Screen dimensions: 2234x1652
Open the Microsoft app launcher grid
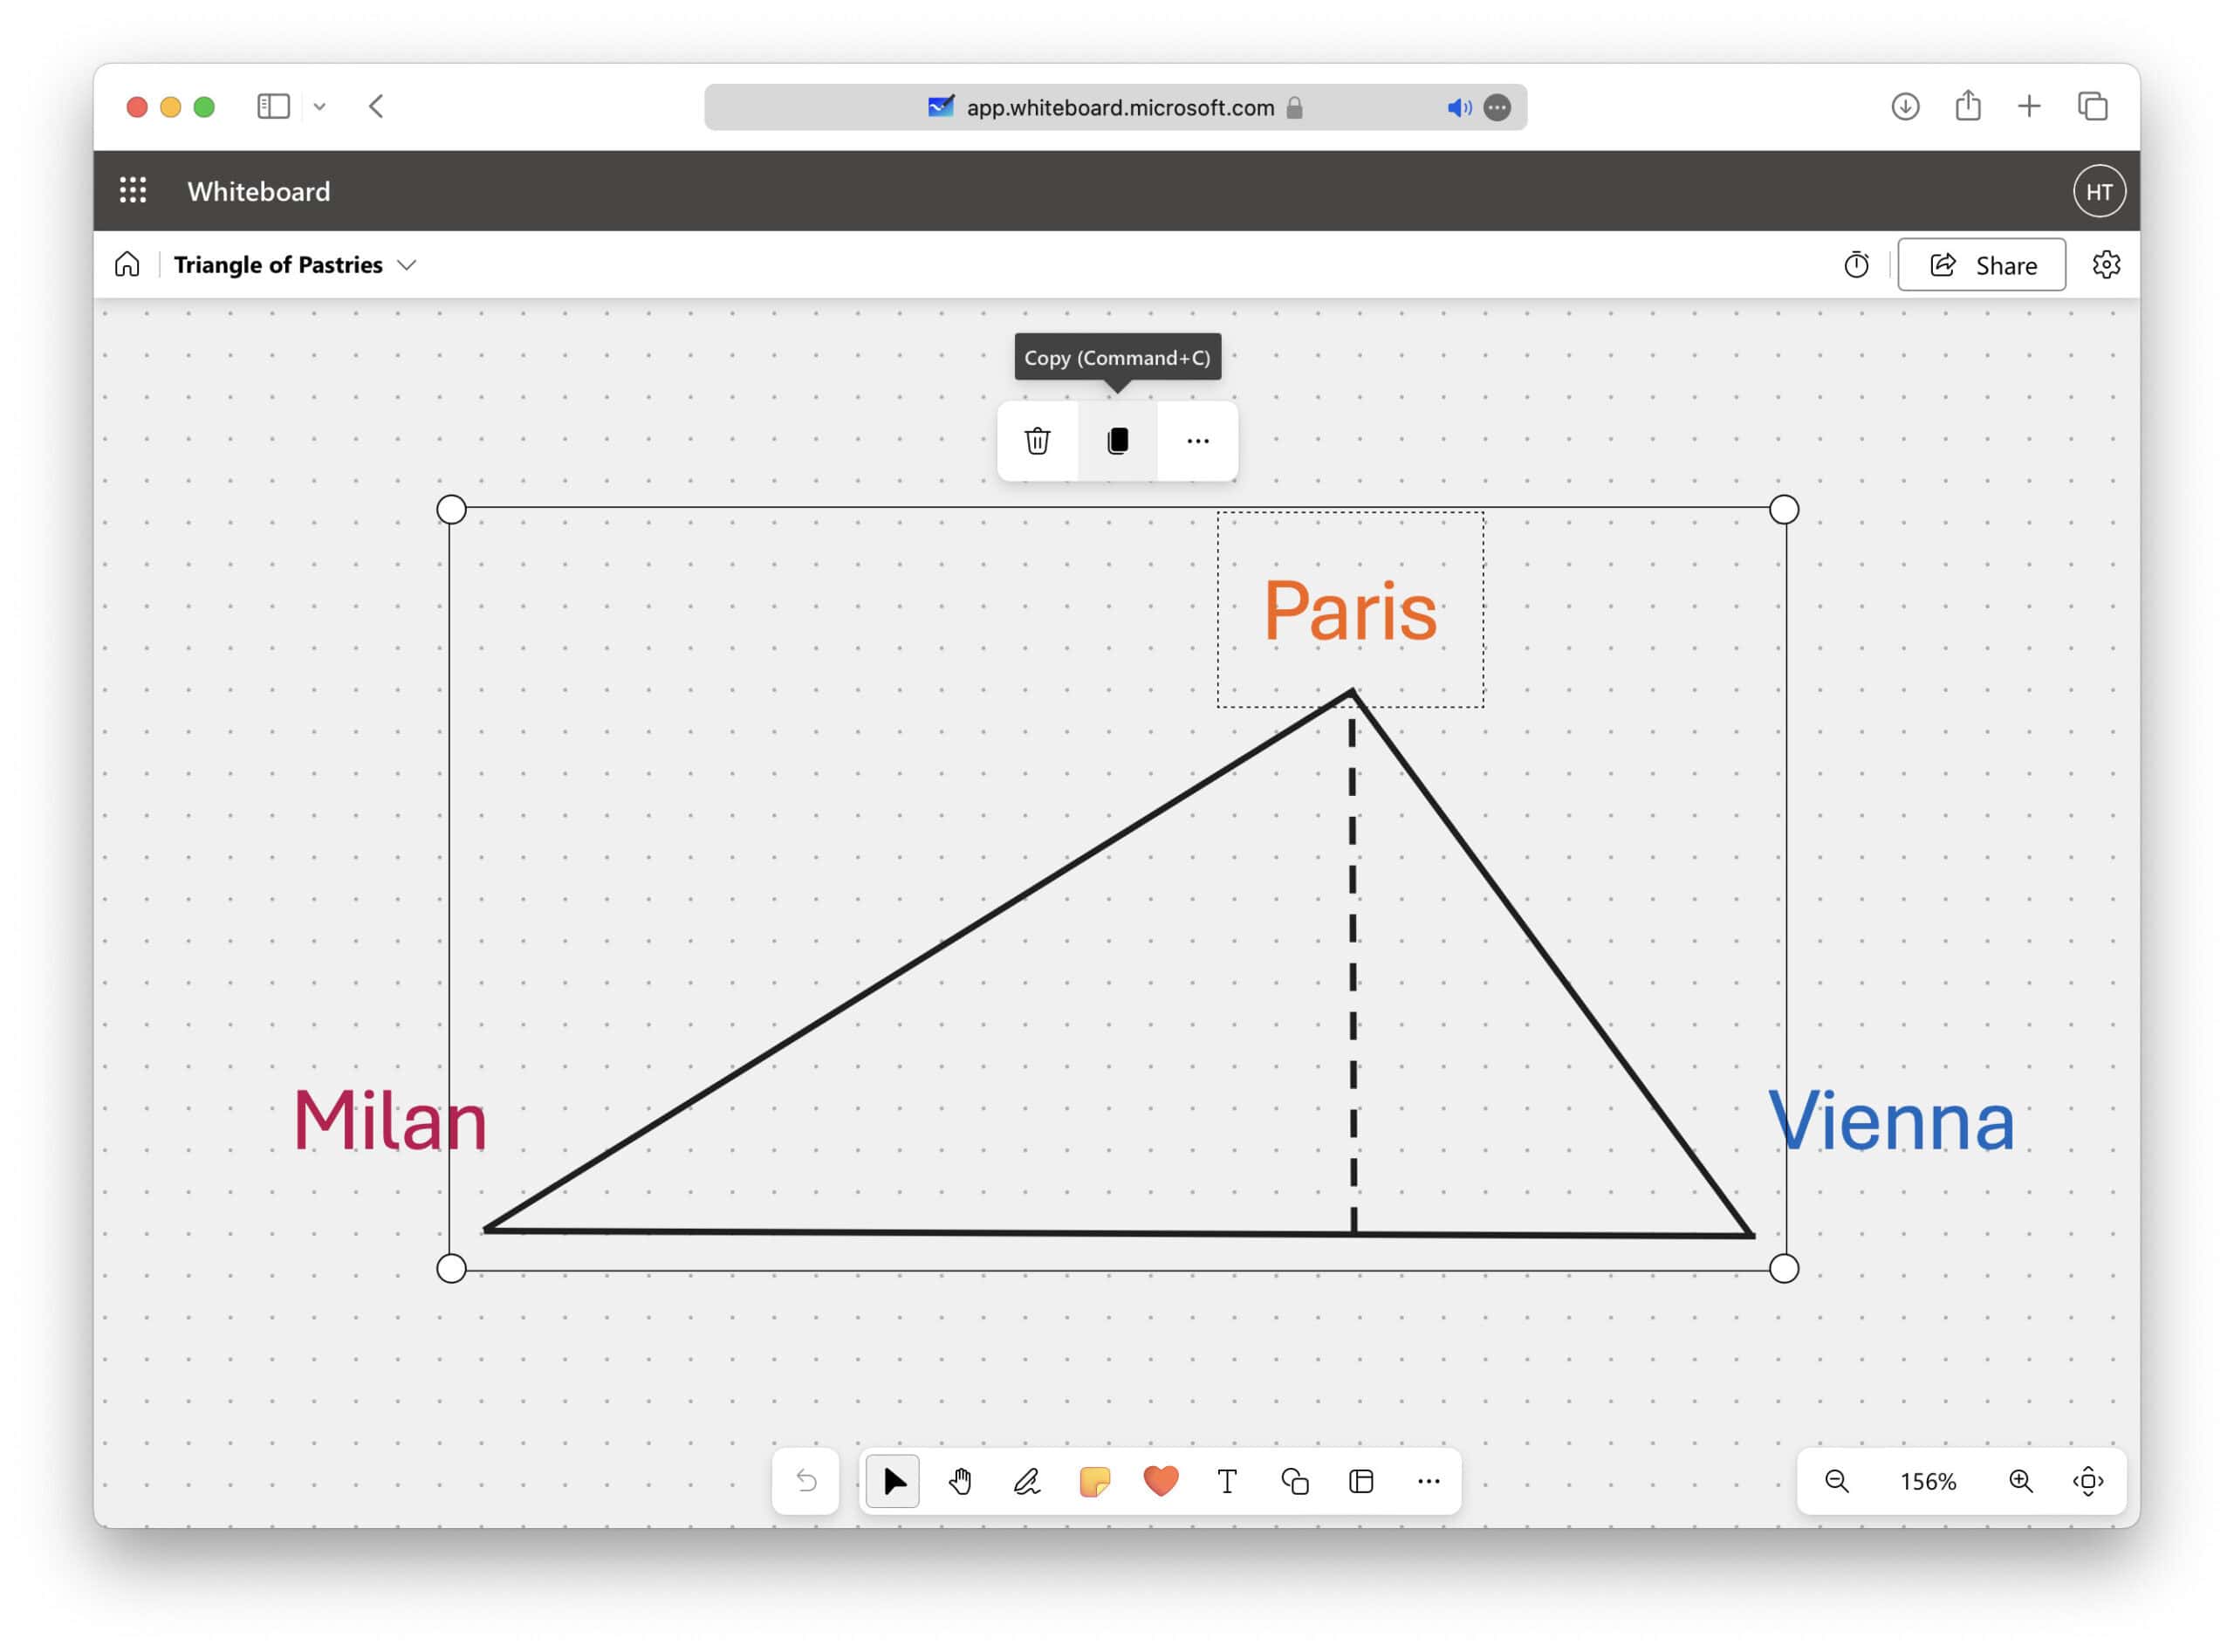[x=133, y=190]
